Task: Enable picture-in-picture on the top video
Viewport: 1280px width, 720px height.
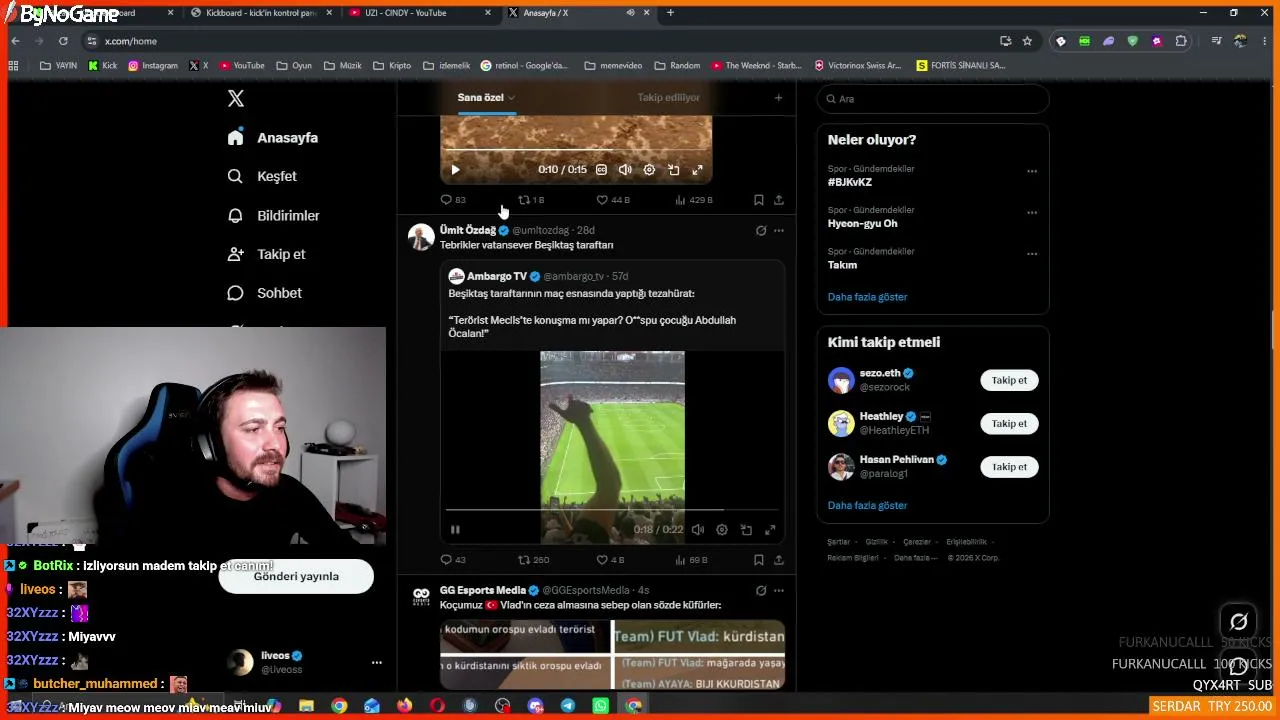Action: tap(673, 170)
